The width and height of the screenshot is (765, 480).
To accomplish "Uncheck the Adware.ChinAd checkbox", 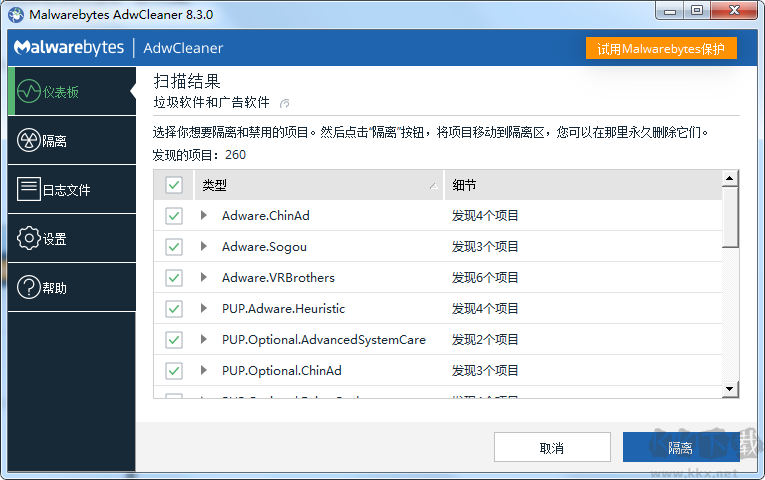I will [x=174, y=216].
